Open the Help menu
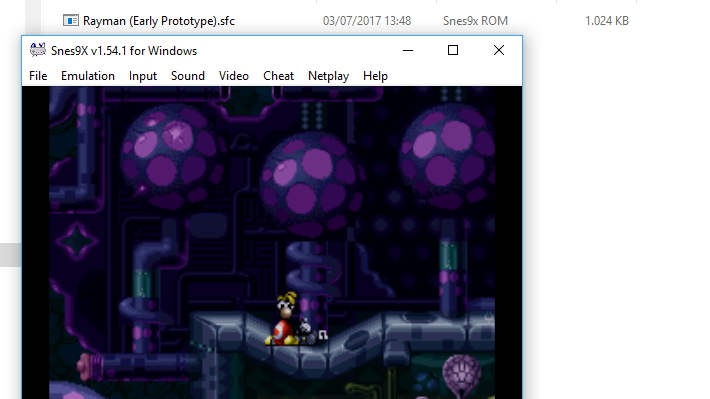 point(375,76)
